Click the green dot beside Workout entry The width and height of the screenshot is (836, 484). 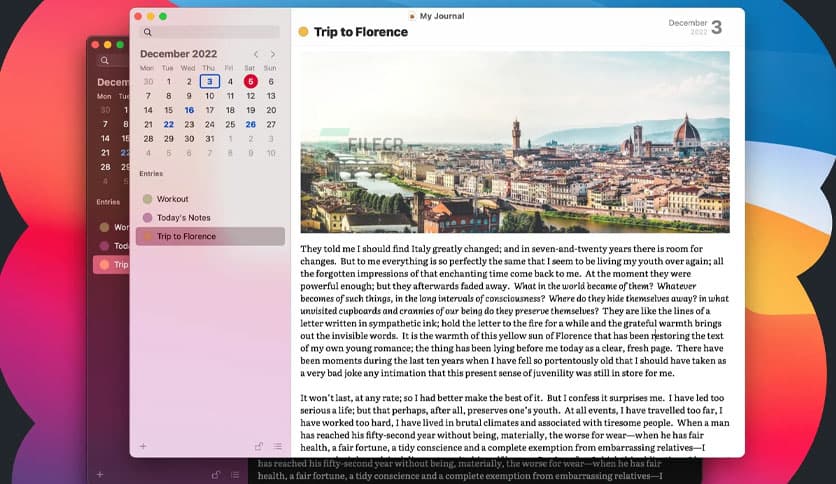(x=148, y=199)
